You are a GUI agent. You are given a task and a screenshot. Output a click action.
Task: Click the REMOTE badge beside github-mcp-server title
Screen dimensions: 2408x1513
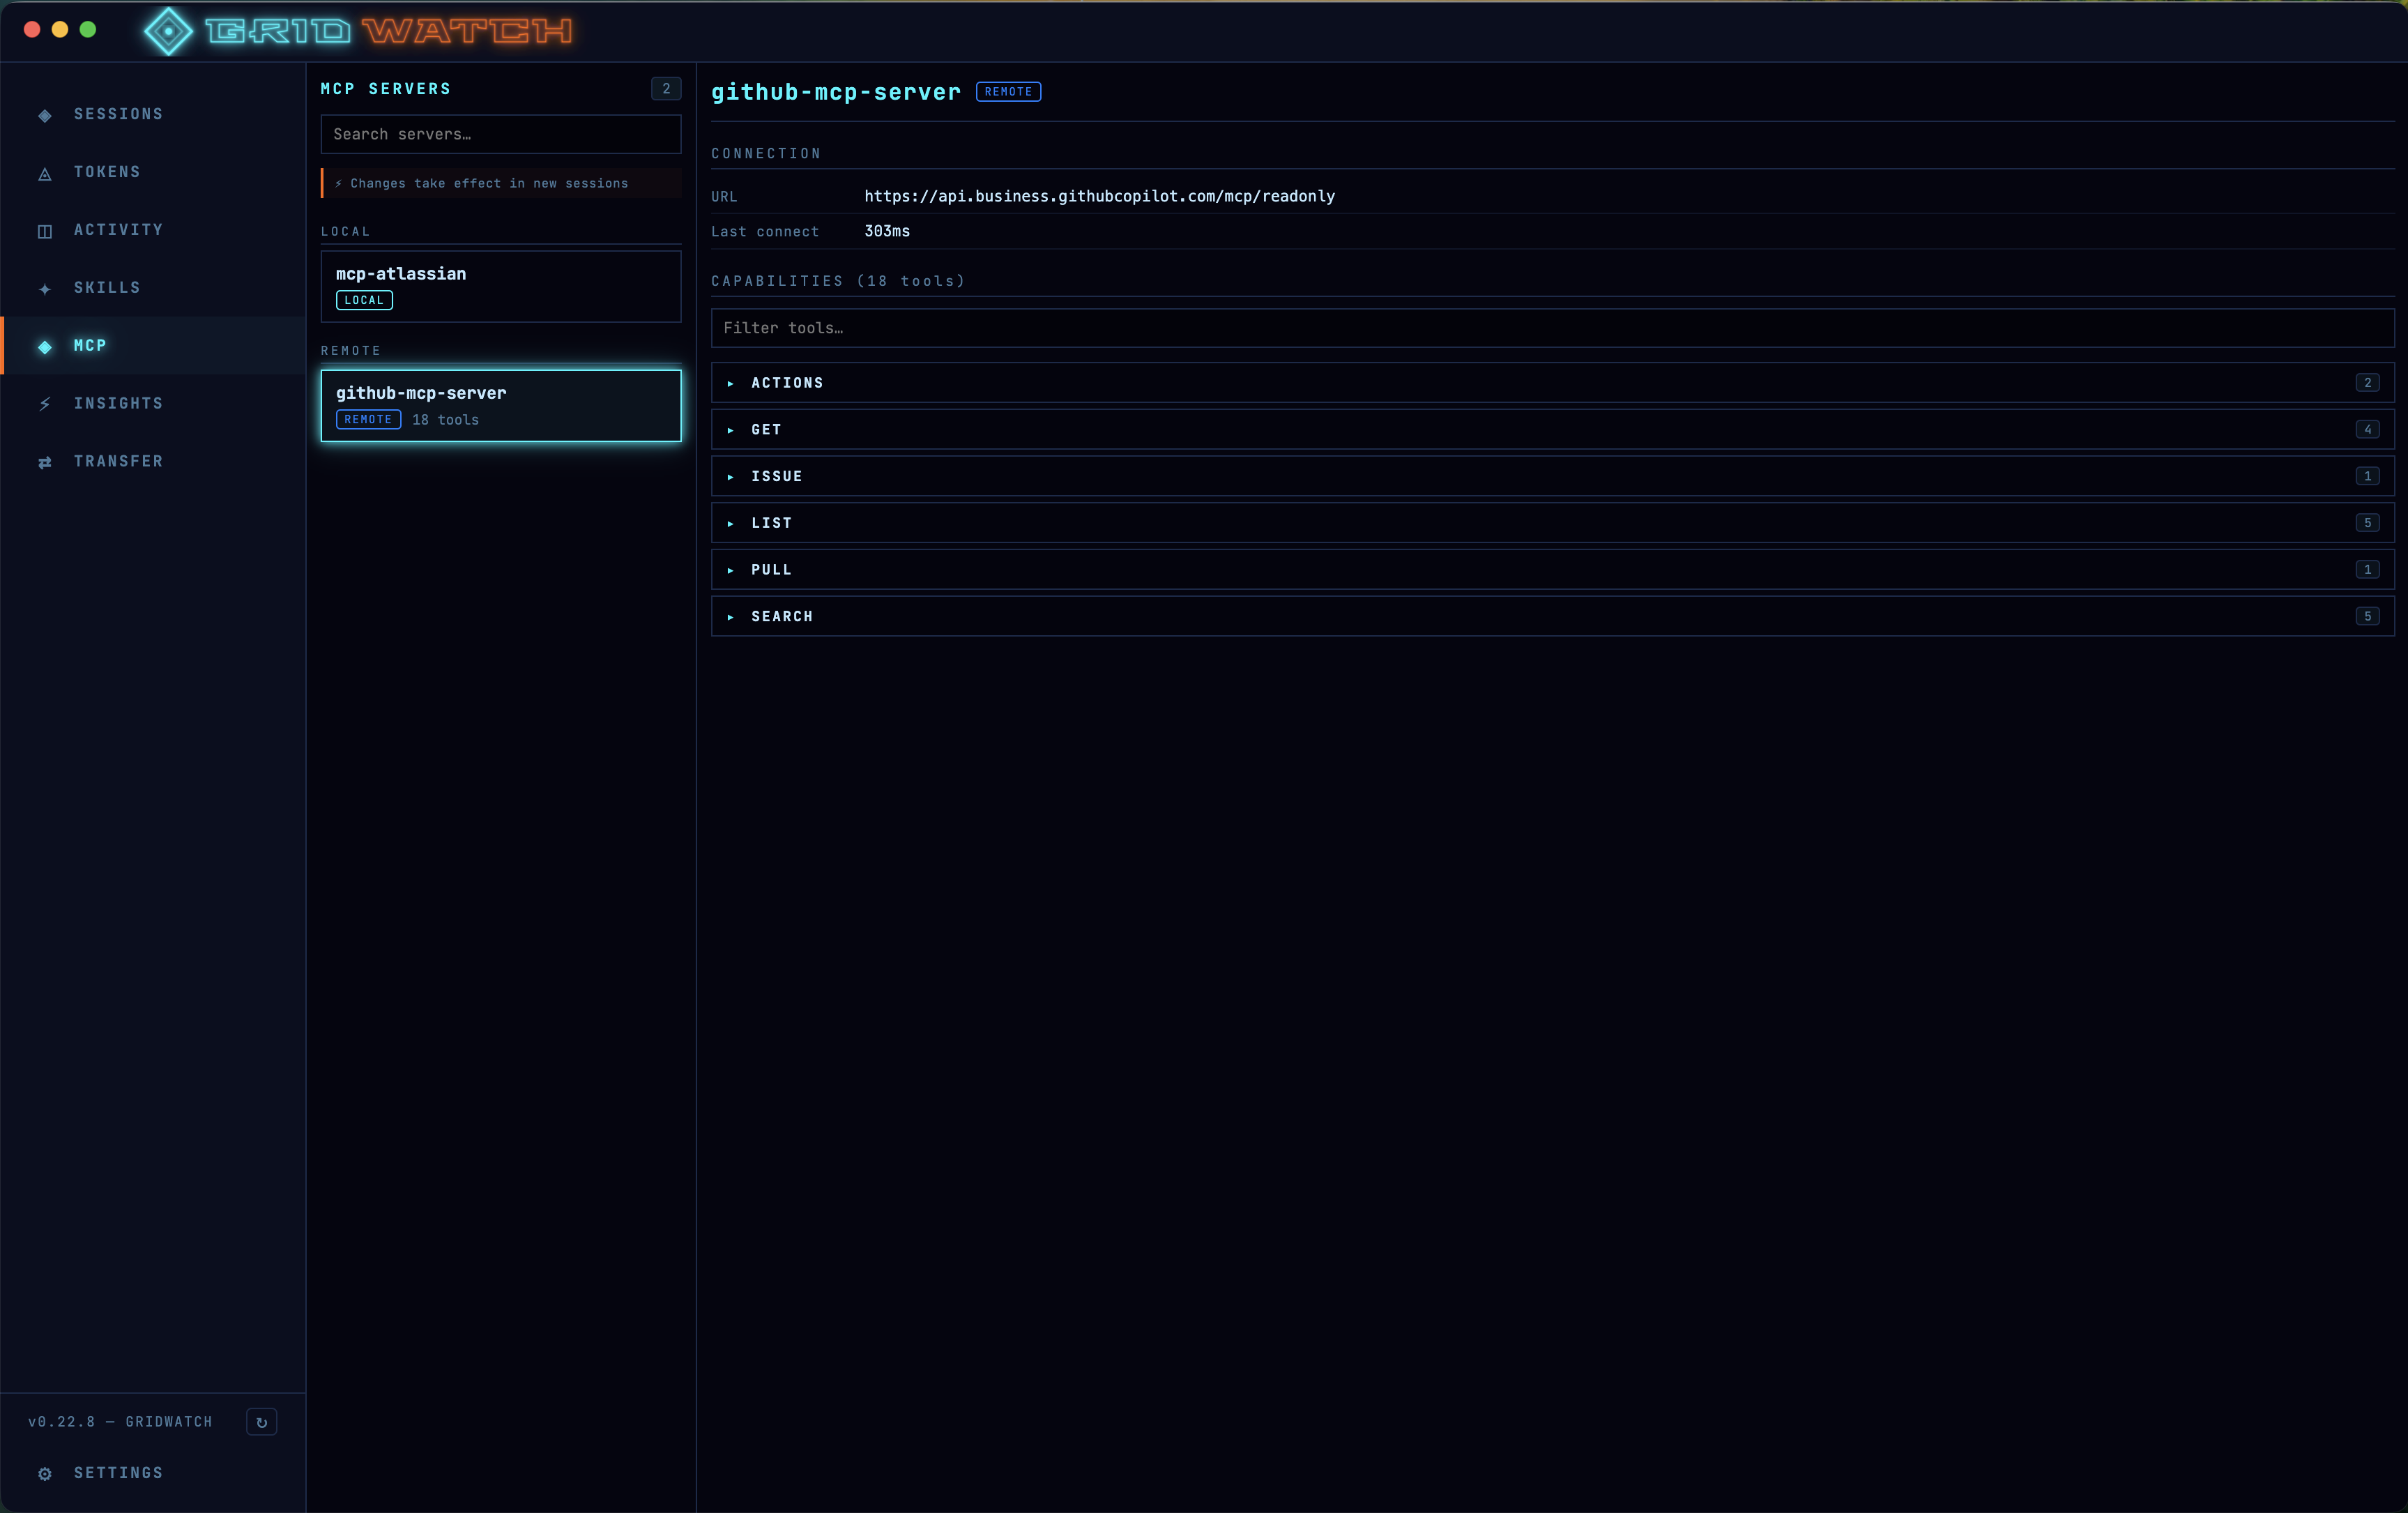click(x=1008, y=91)
